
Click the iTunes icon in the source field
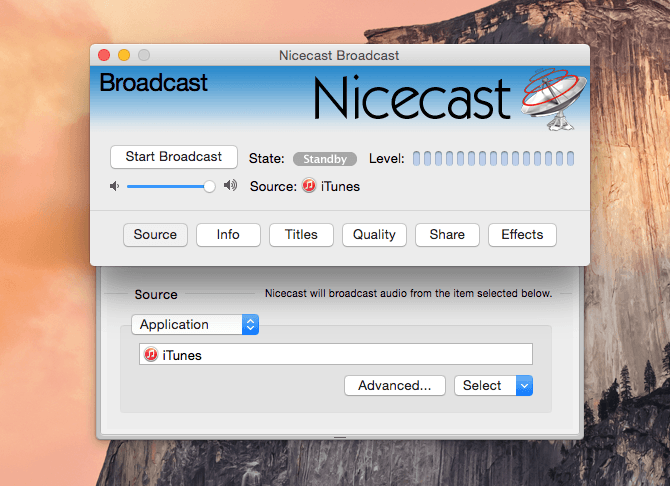[150, 354]
